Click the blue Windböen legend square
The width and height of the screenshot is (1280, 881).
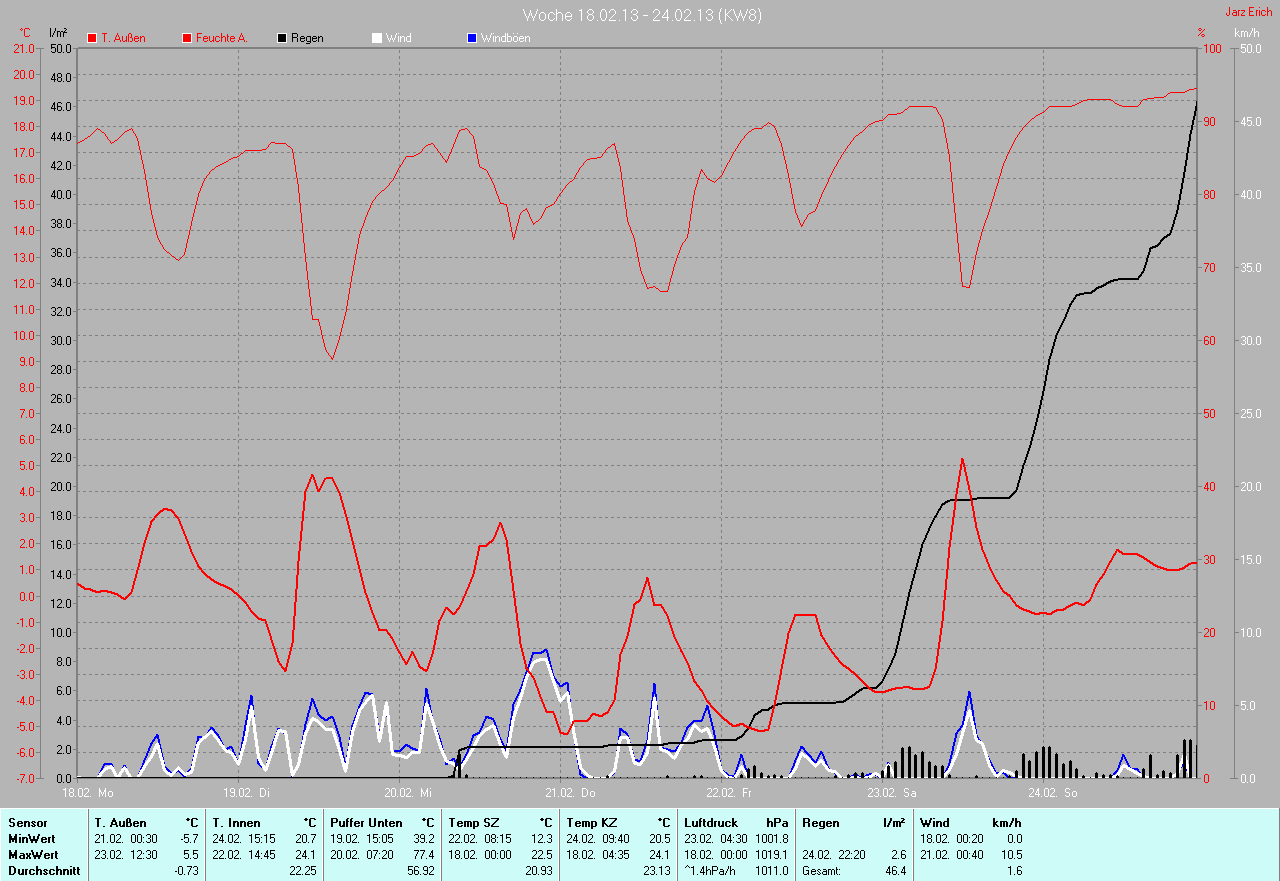[x=472, y=38]
